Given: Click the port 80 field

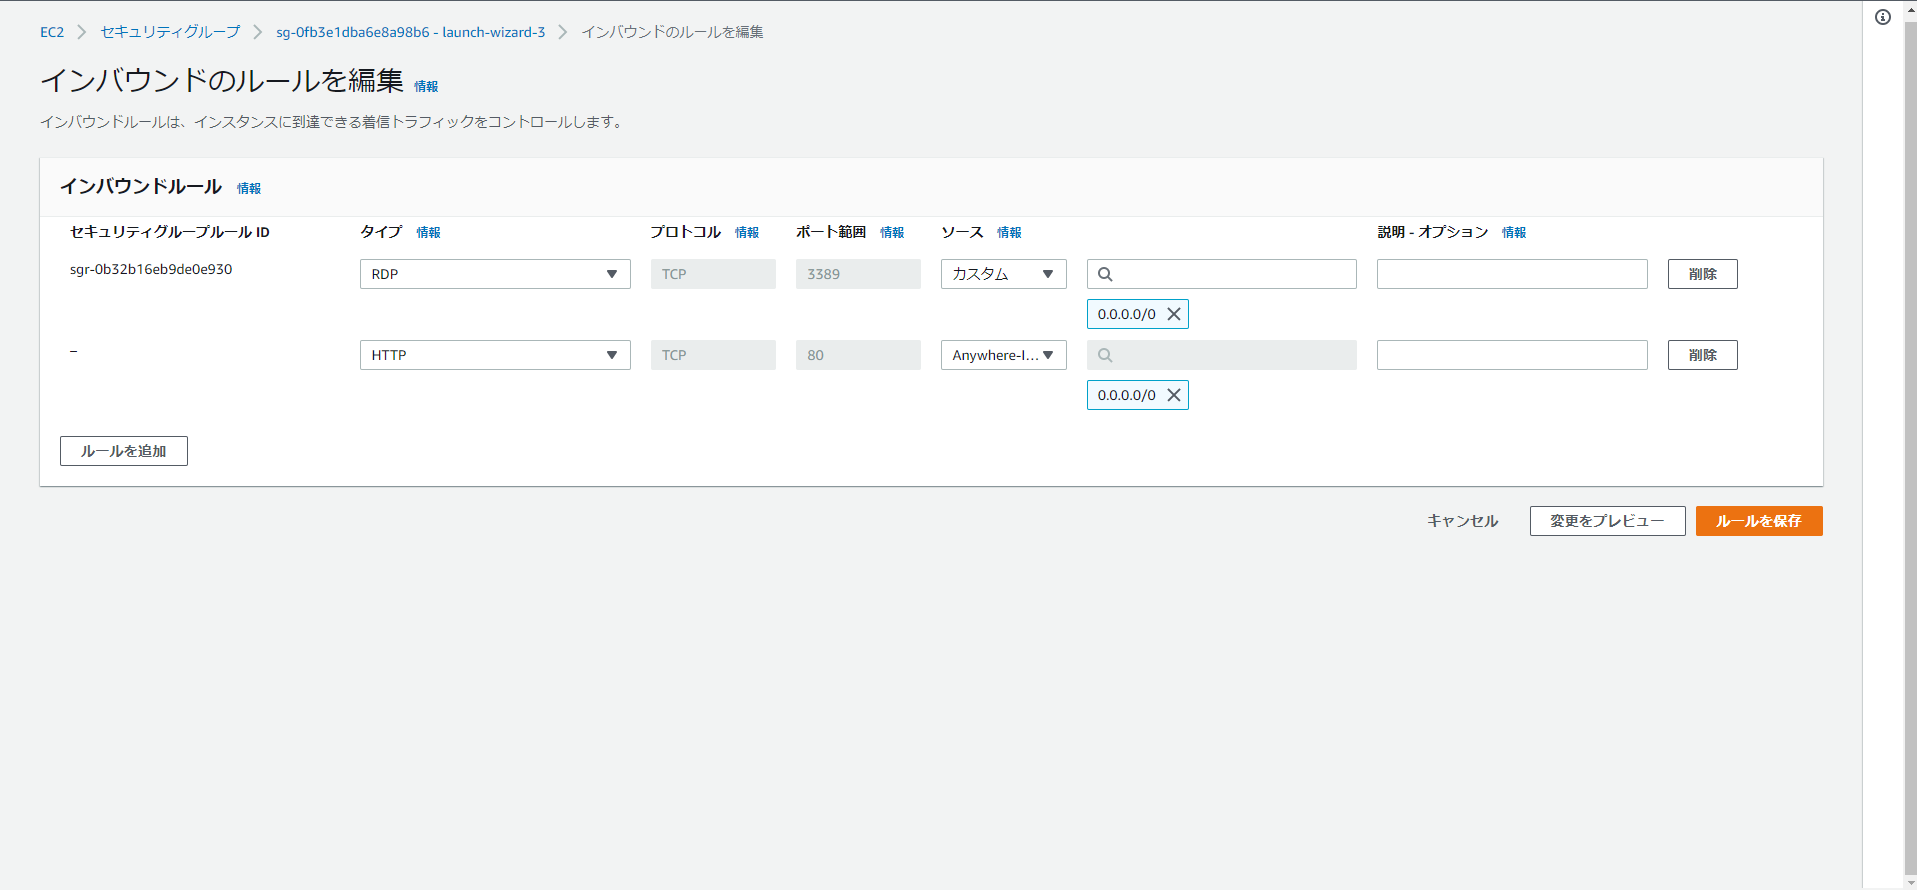Looking at the screenshot, I should click(858, 355).
